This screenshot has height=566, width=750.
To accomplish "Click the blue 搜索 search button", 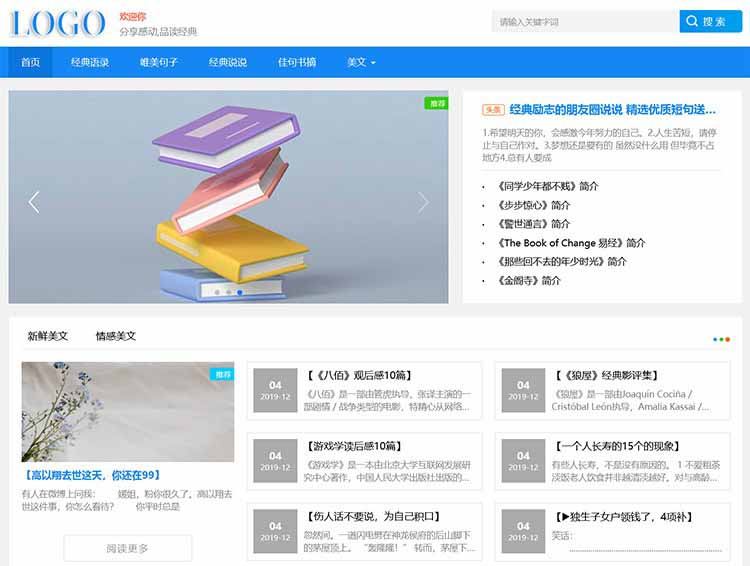I will tap(704, 22).
